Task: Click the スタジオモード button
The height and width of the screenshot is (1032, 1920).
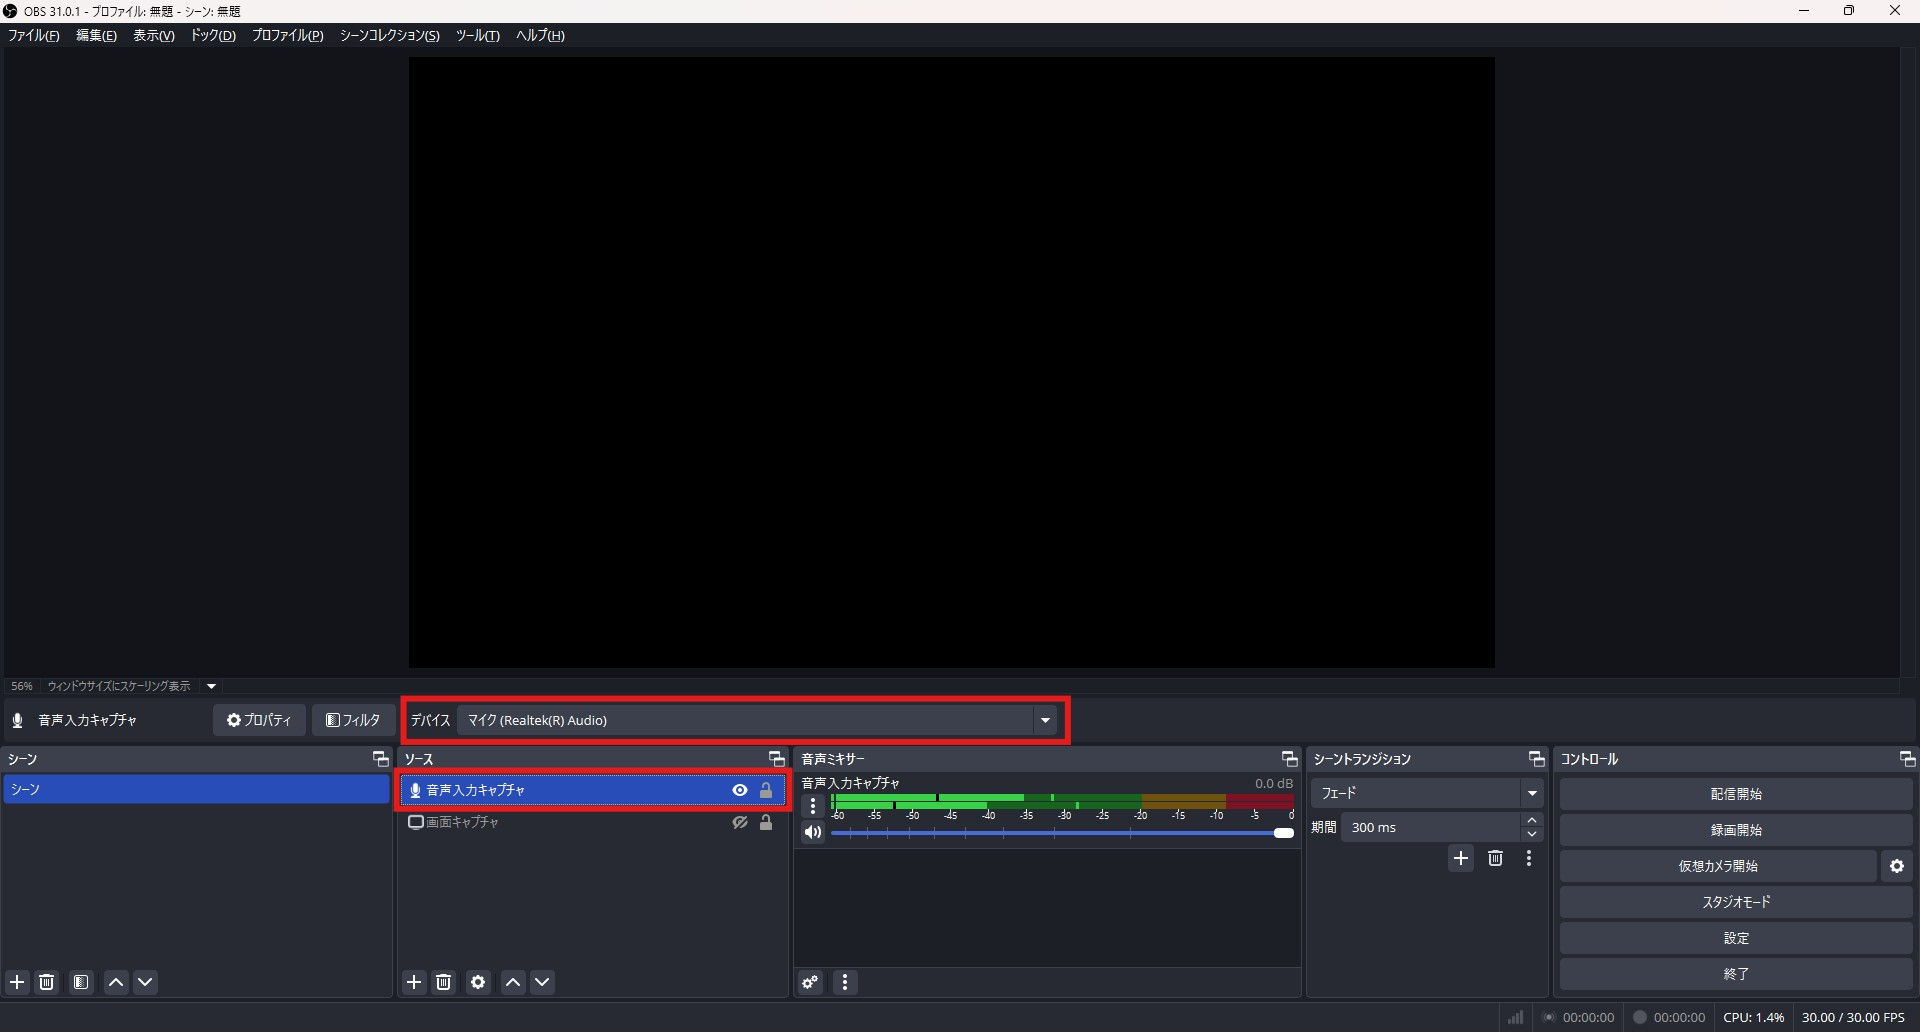Action: [x=1736, y=901]
